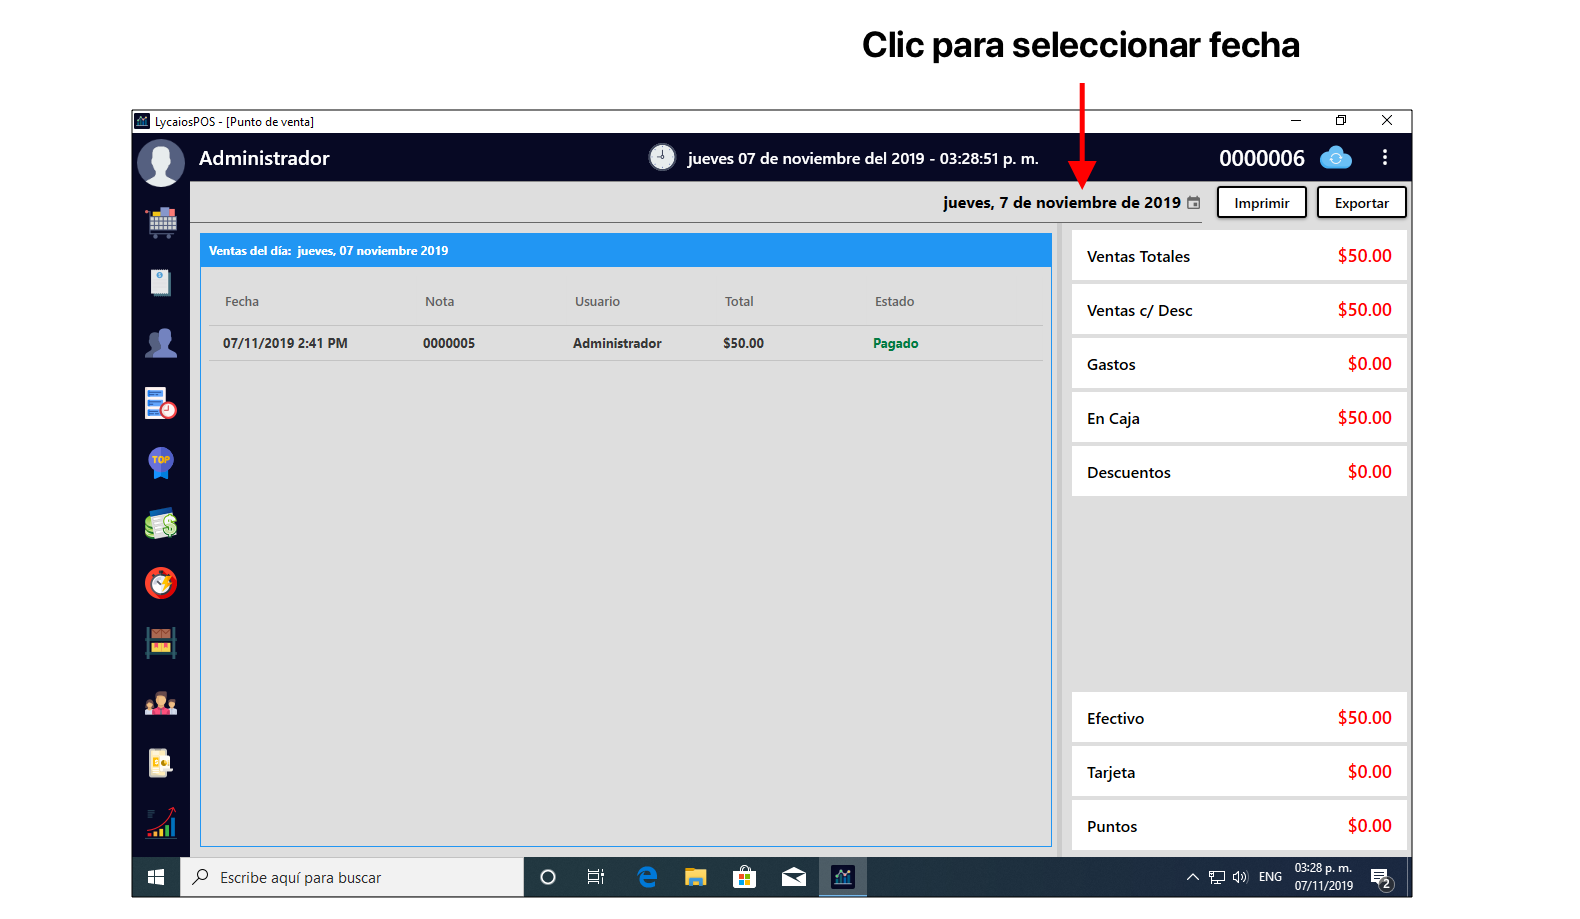Click the Estado column header

pos(895,301)
